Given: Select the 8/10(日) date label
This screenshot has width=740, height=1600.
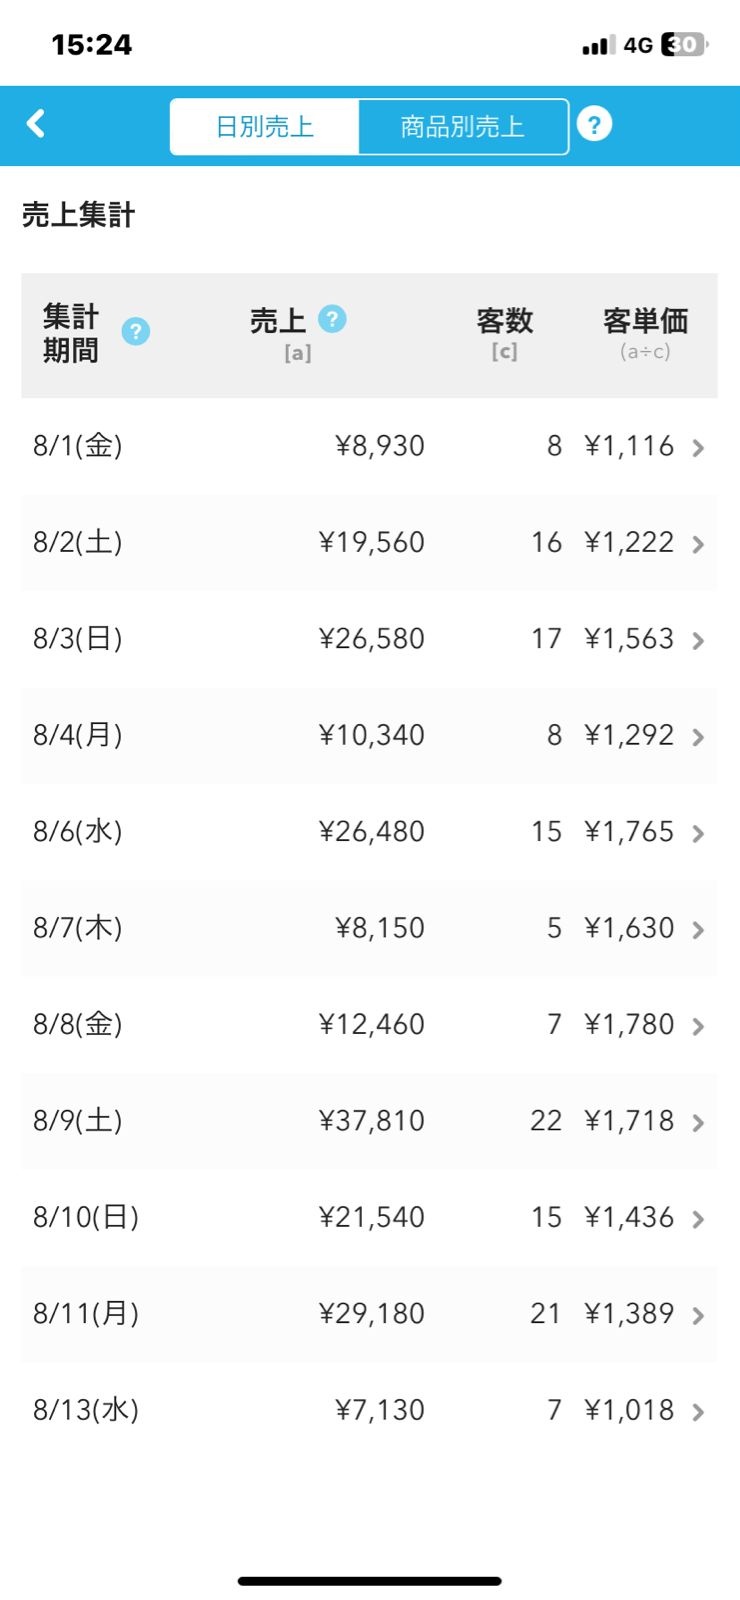Looking at the screenshot, I should [86, 1217].
